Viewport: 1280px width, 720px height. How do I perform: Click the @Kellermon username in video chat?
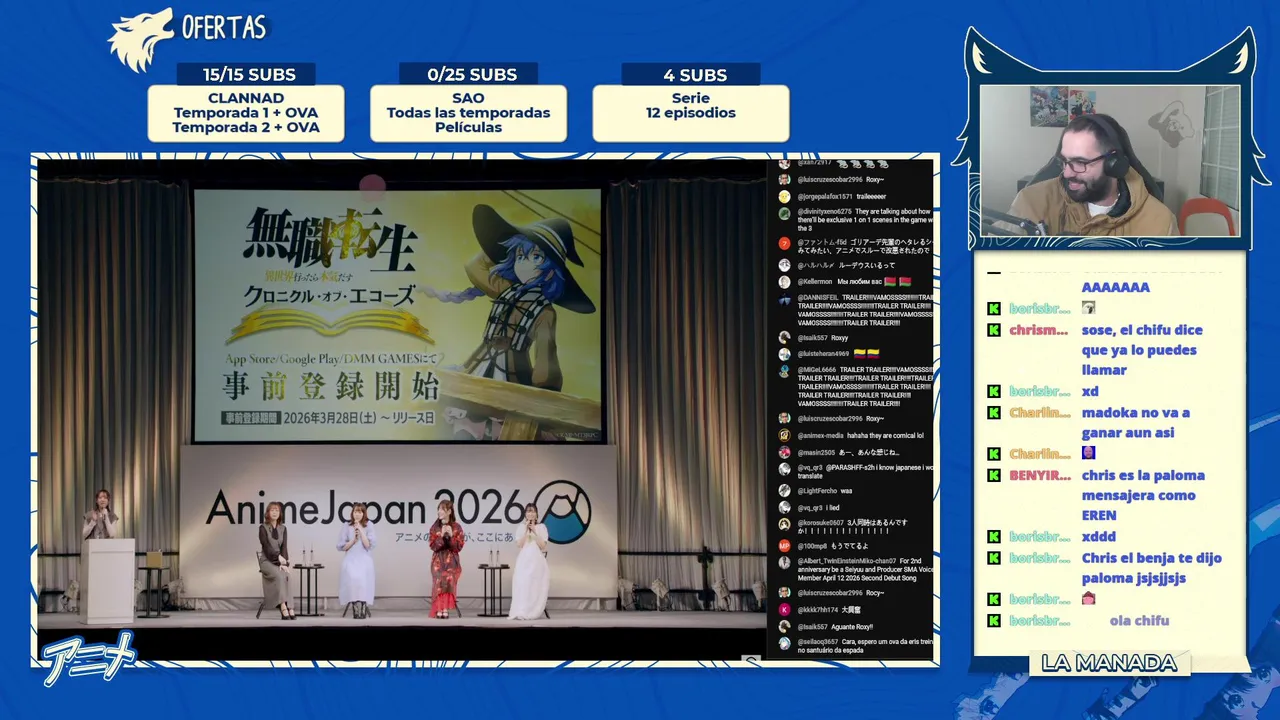pos(815,282)
